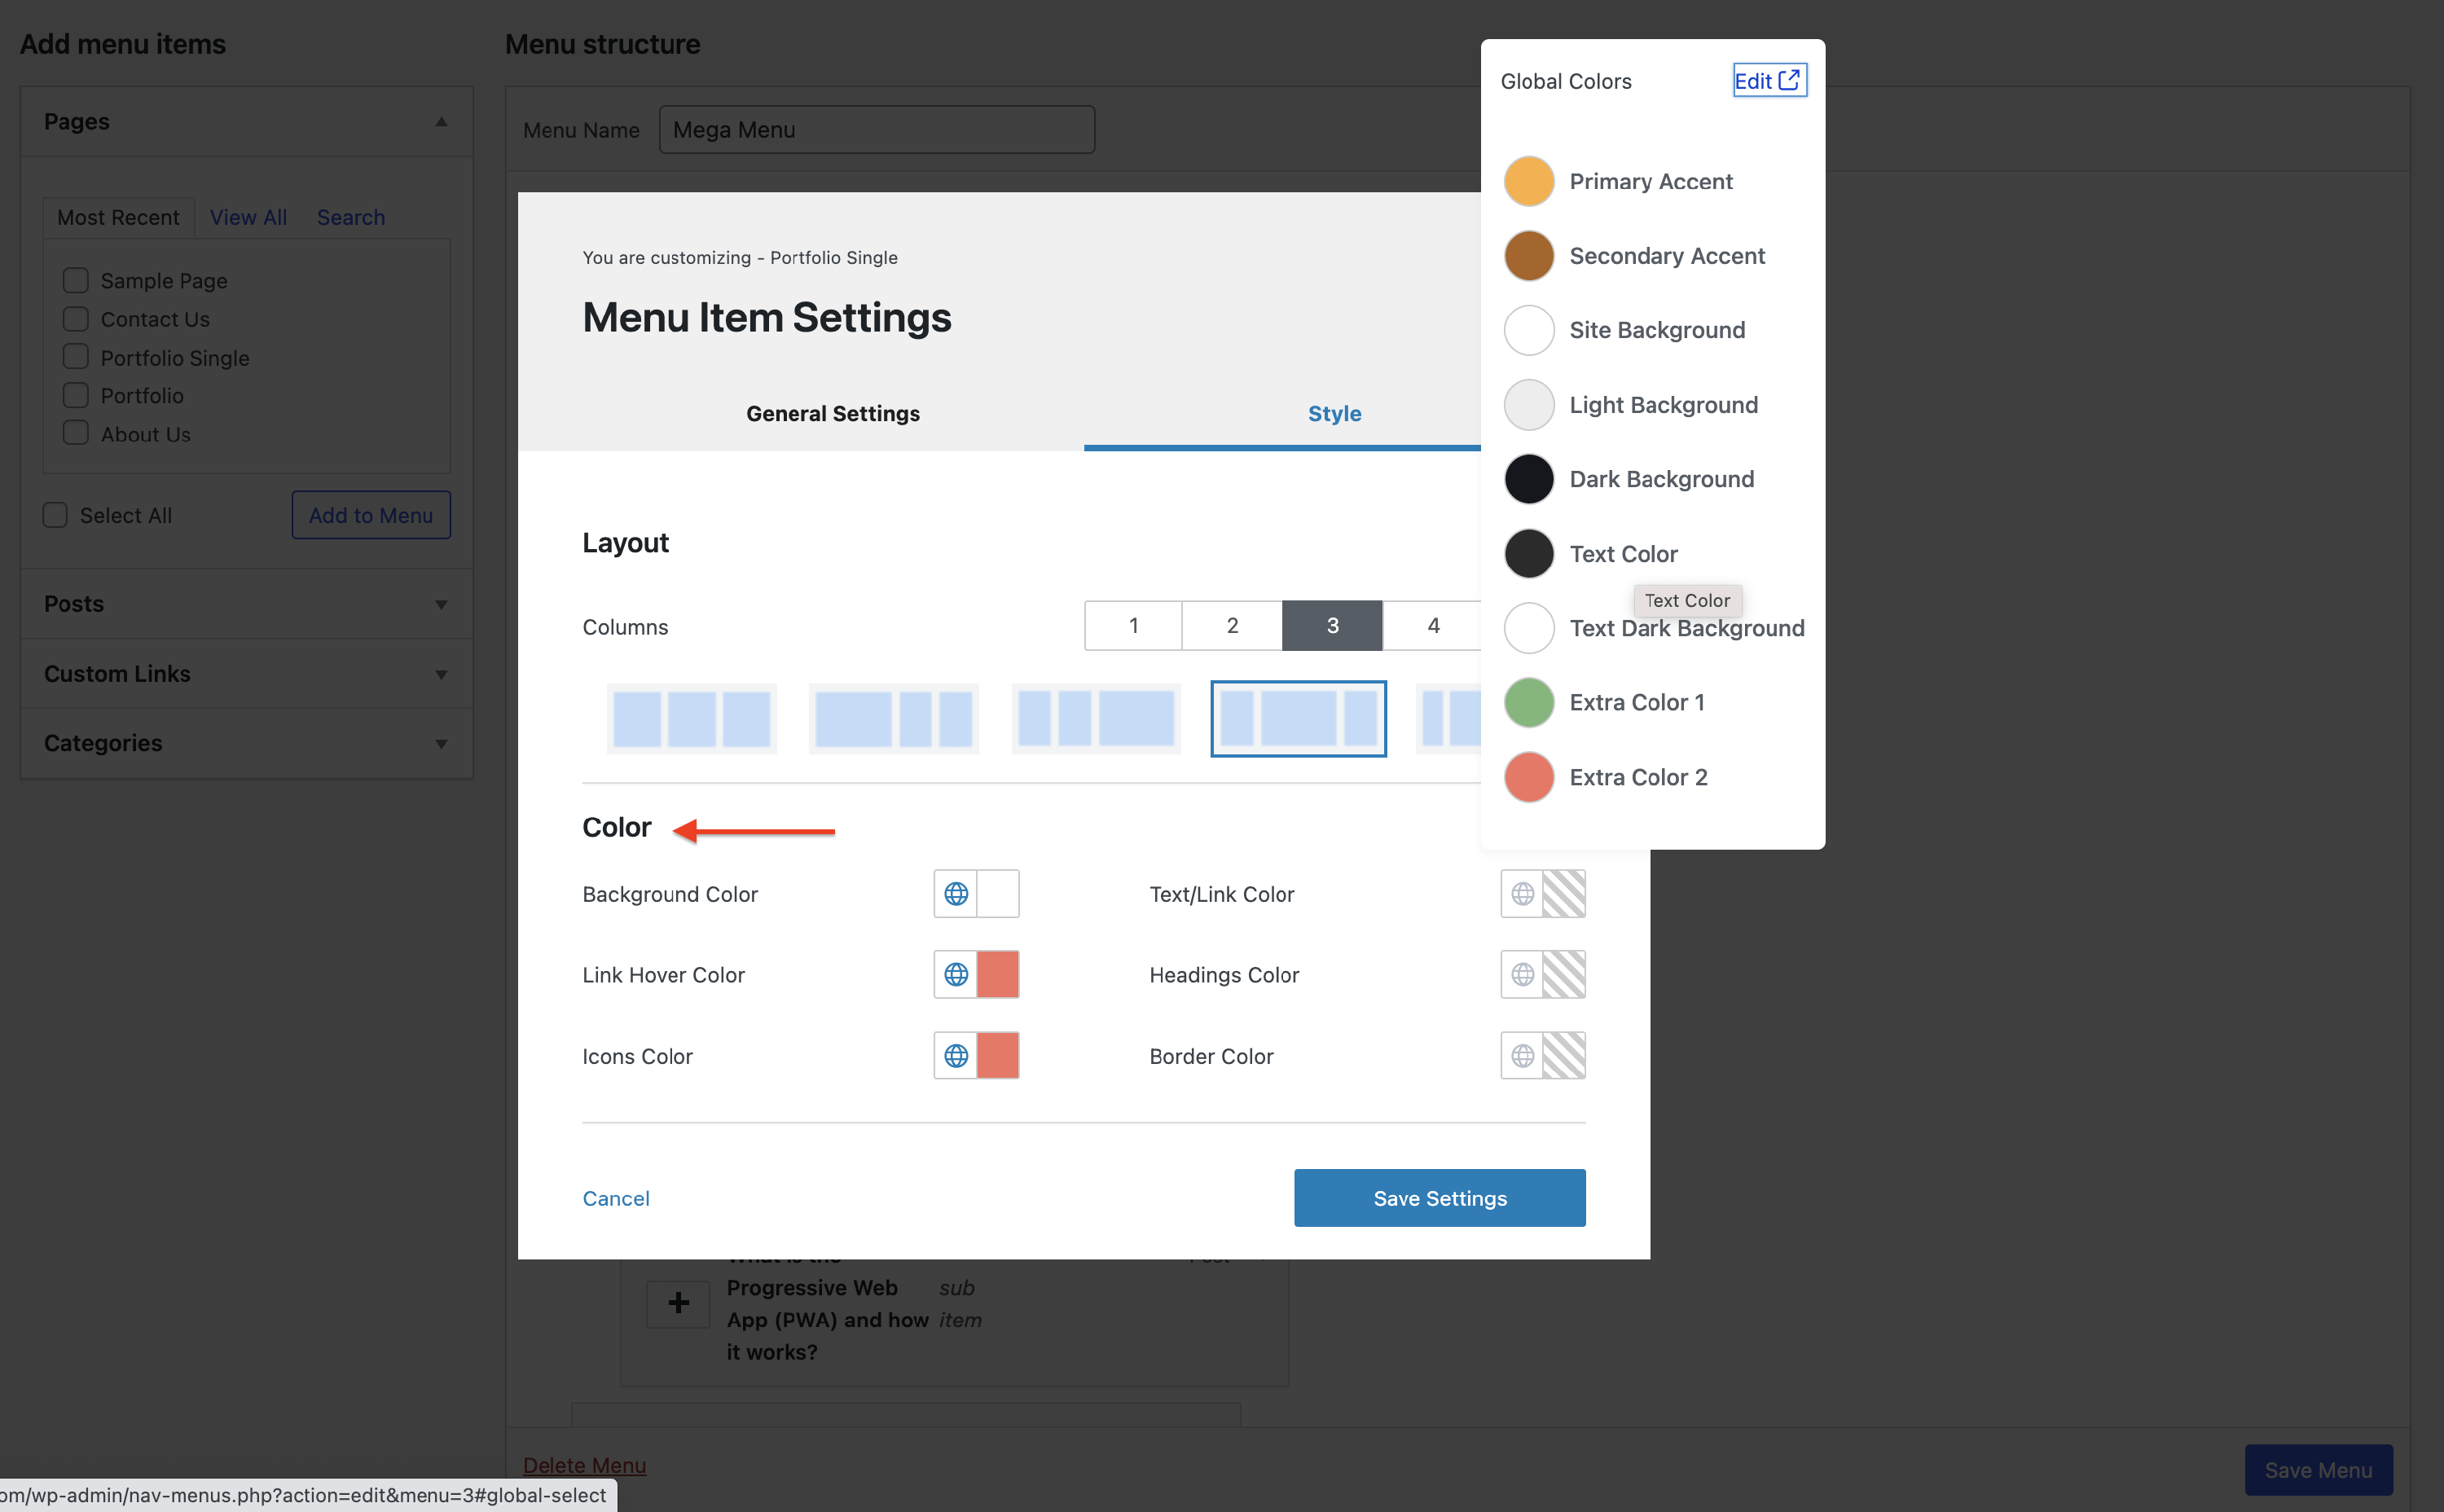2444x1512 pixels.
Task: Check the Sample Page checkbox
Action: coord(76,280)
